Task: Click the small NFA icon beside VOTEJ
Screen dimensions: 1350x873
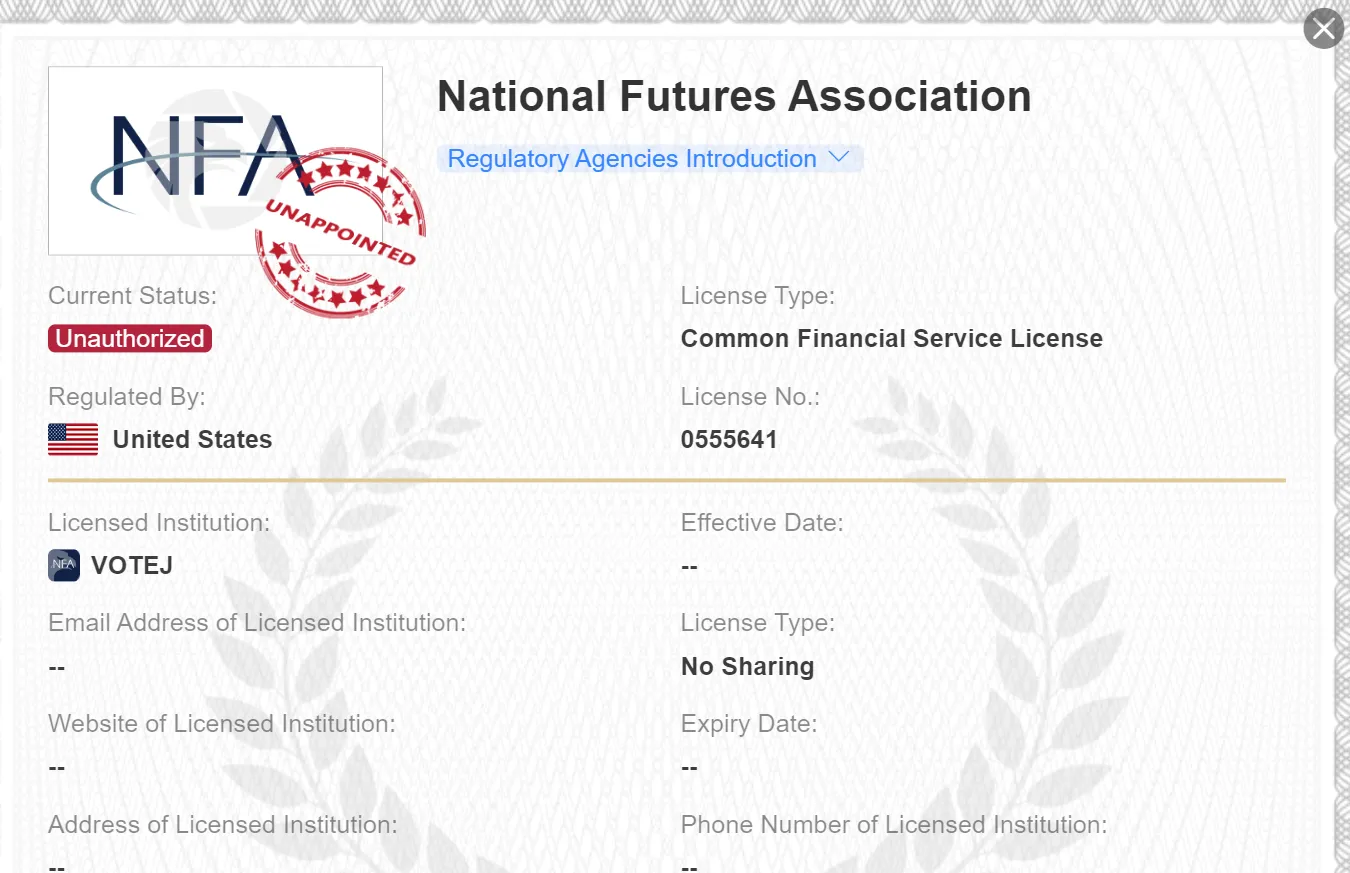Action: click(x=64, y=565)
